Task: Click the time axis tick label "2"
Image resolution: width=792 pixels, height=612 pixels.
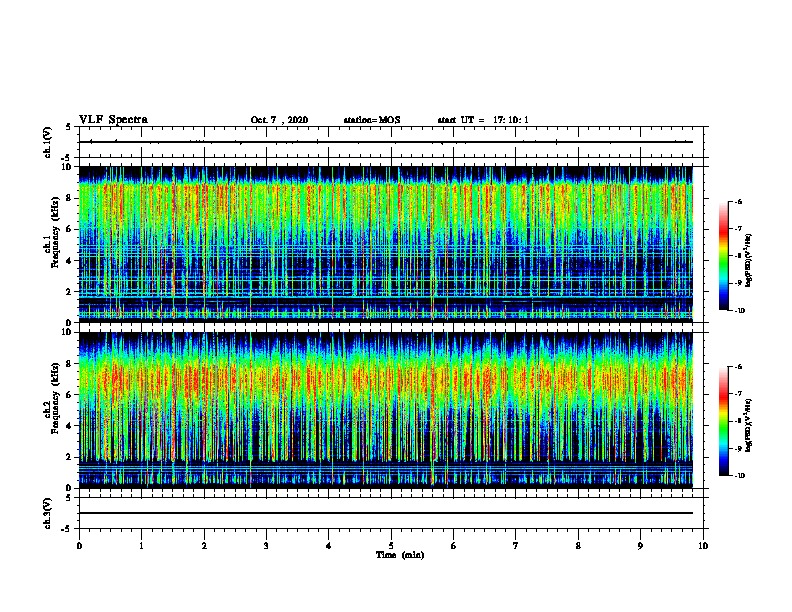Action: point(204,546)
